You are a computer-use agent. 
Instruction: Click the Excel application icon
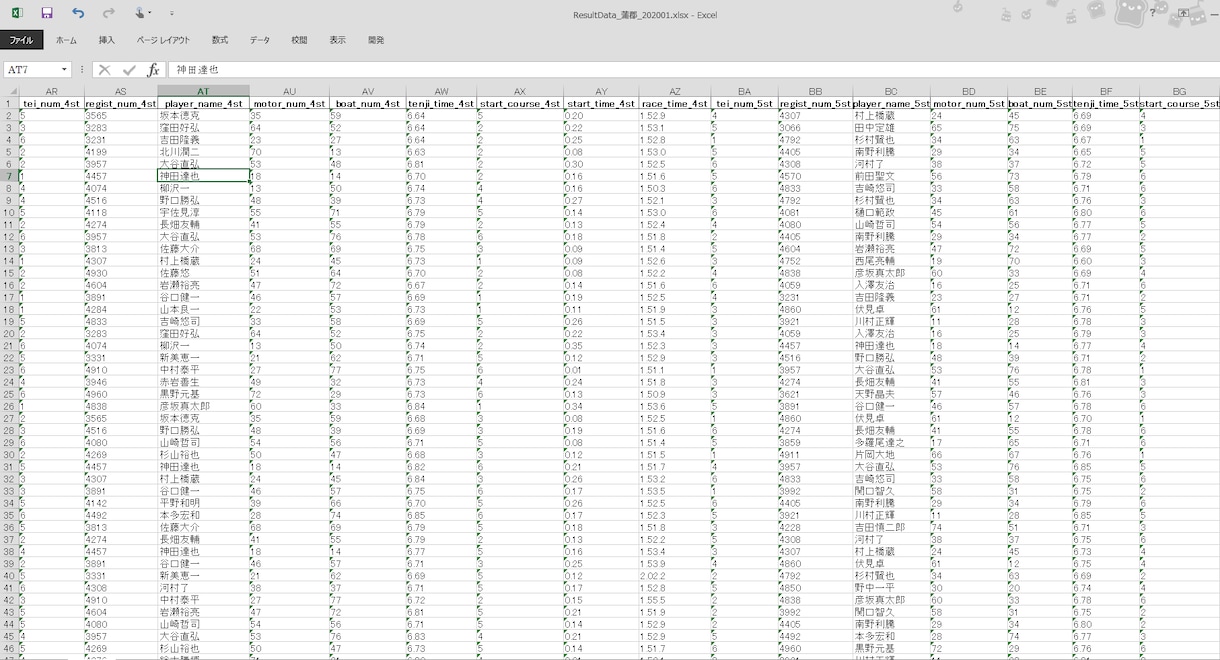(17, 13)
